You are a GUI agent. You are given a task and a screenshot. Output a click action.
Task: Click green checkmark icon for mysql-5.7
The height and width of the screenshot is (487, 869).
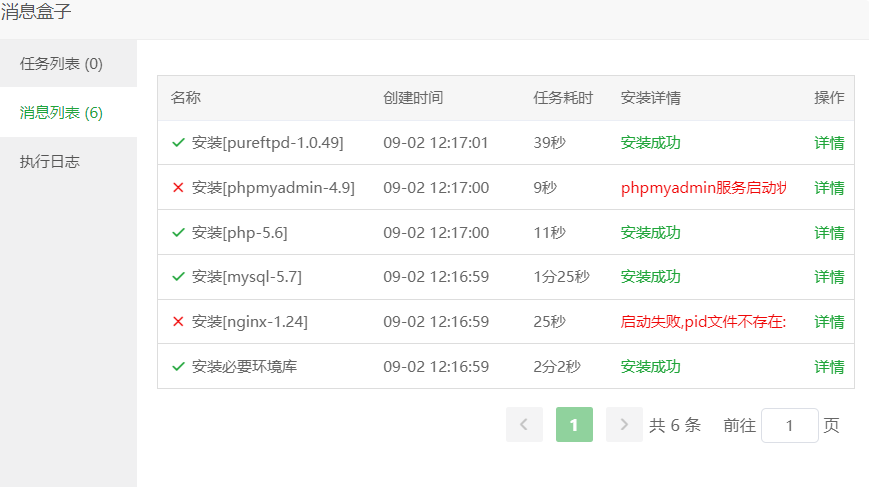[178, 276]
